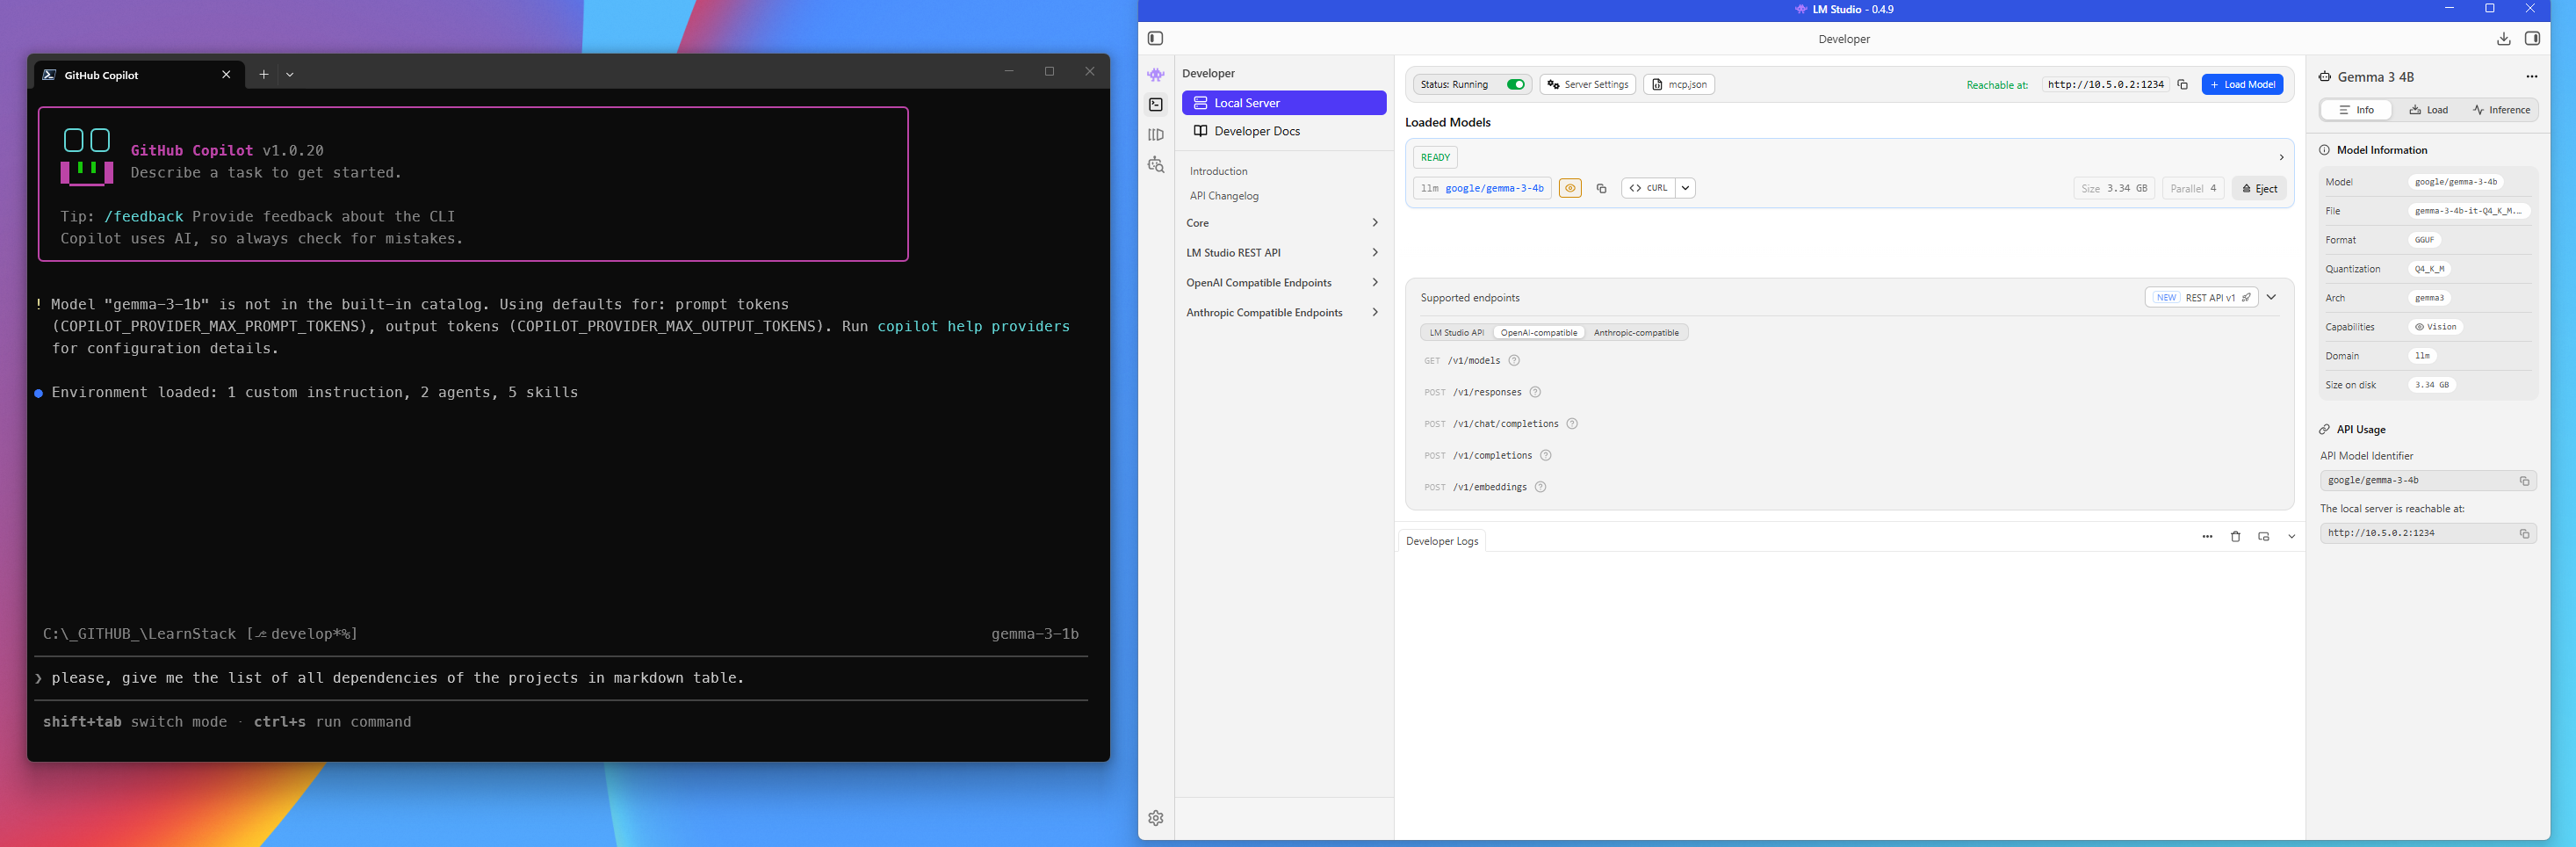
Task: Clear the Developer Logs with trash icon
Action: tap(2236, 537)
